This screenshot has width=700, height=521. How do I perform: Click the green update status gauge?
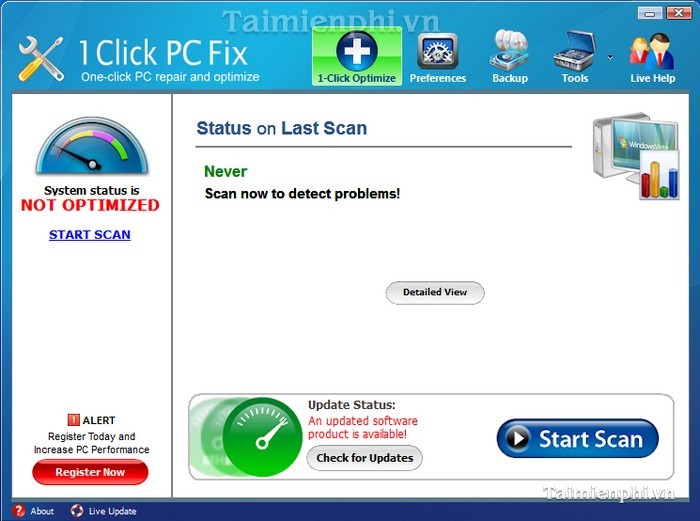tap(262, 437)
